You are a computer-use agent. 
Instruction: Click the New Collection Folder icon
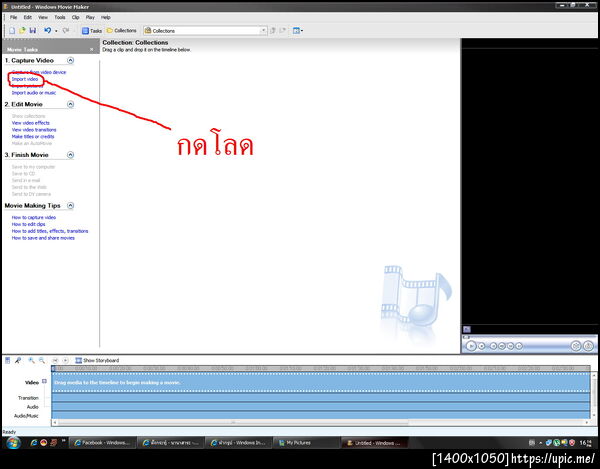(283, 31)
